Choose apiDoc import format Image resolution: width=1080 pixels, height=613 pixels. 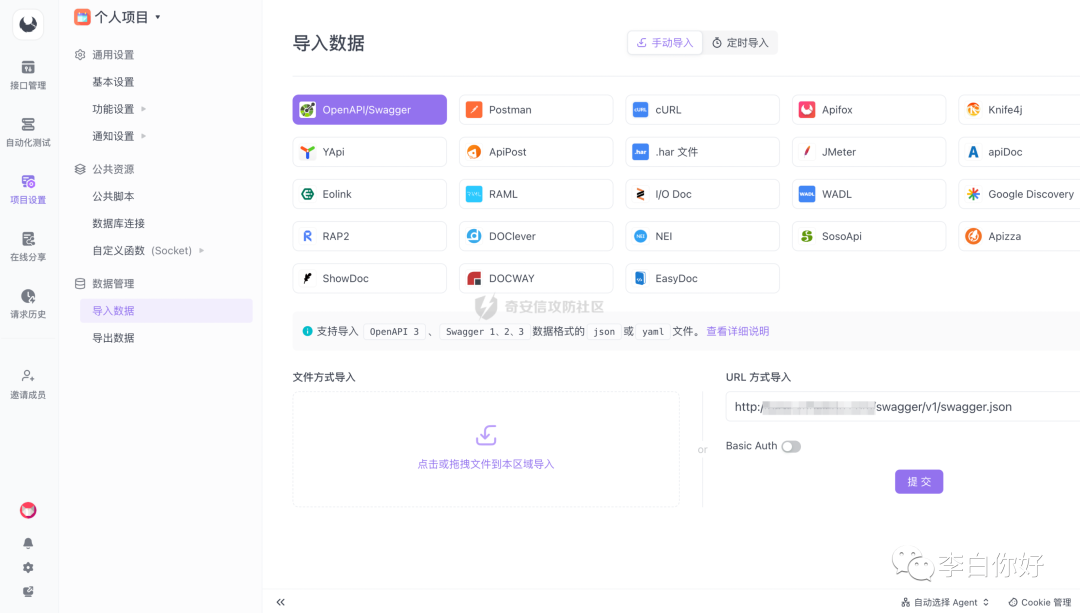coord(1019,152)
